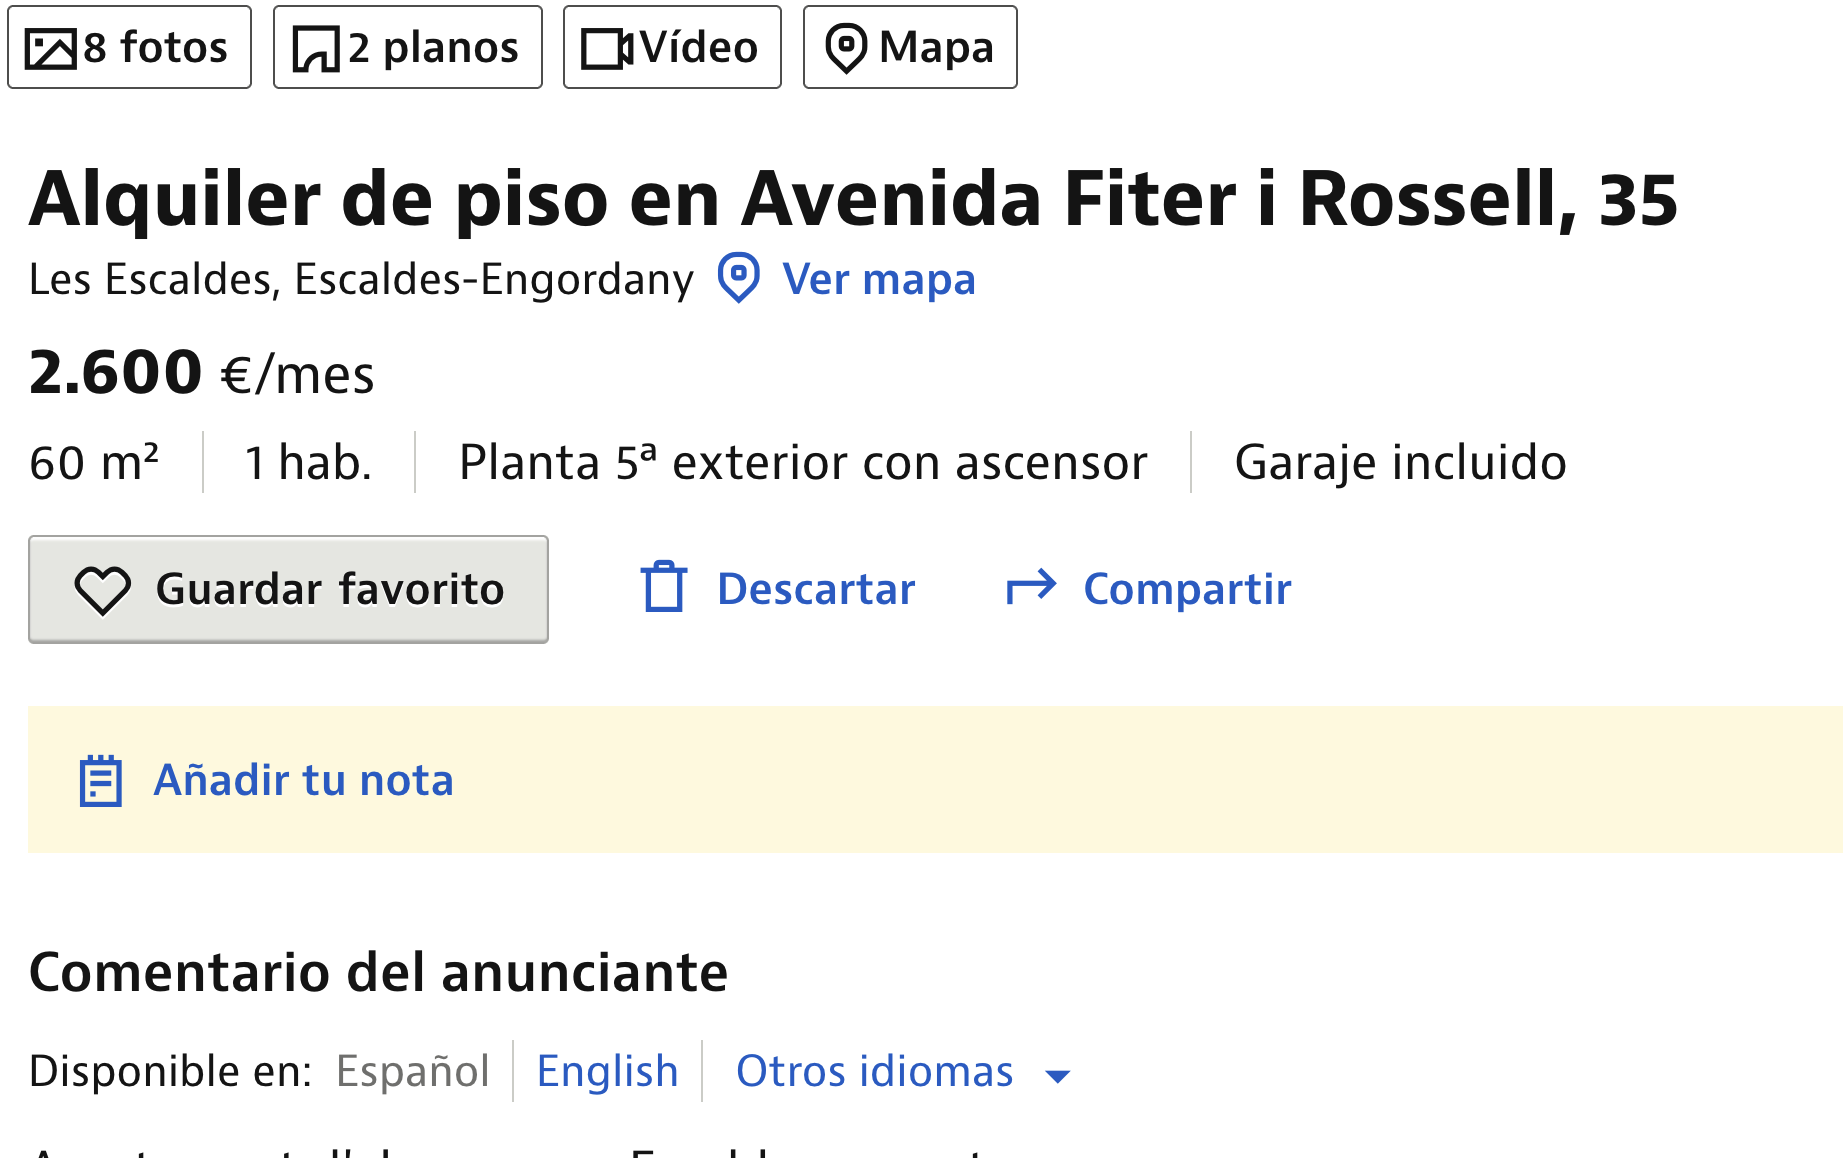Open the Mapa view
Image resolution: width=1846 pixels, height=1158 pixels.
pos(910,47)
